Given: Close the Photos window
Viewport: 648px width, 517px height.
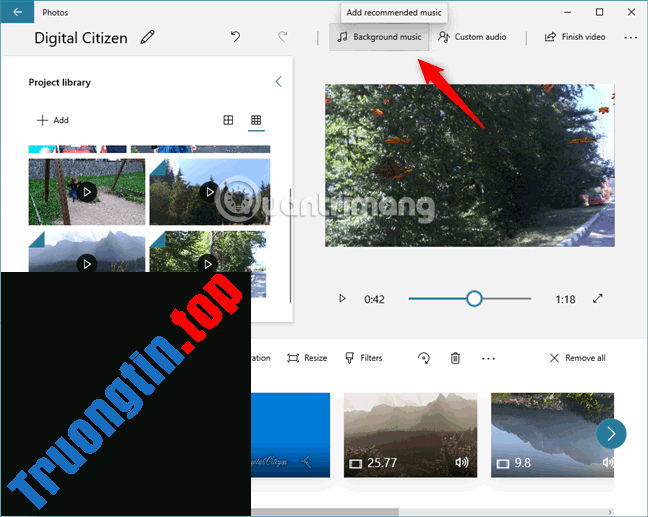Looking at the screenshot, I should (631, 12).
